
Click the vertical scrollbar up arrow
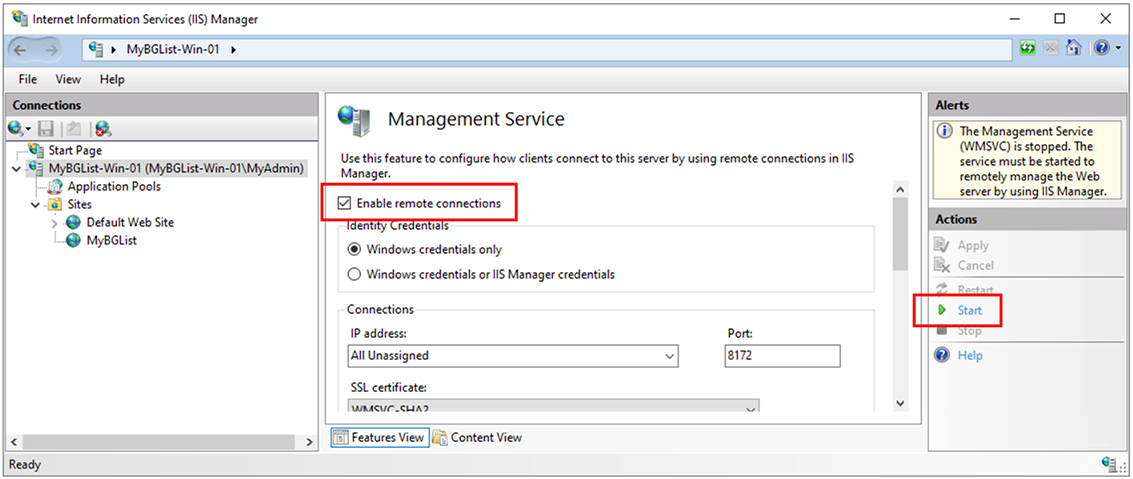pyautogui.click(x=900, y=189)
